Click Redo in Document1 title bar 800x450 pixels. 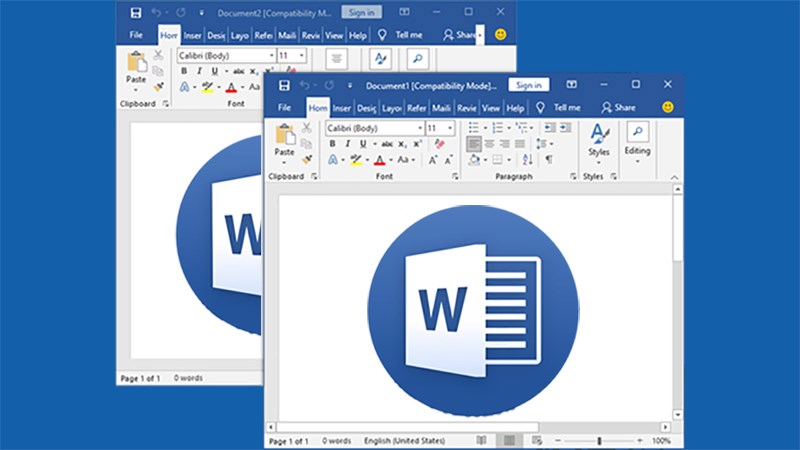point(329,85)
